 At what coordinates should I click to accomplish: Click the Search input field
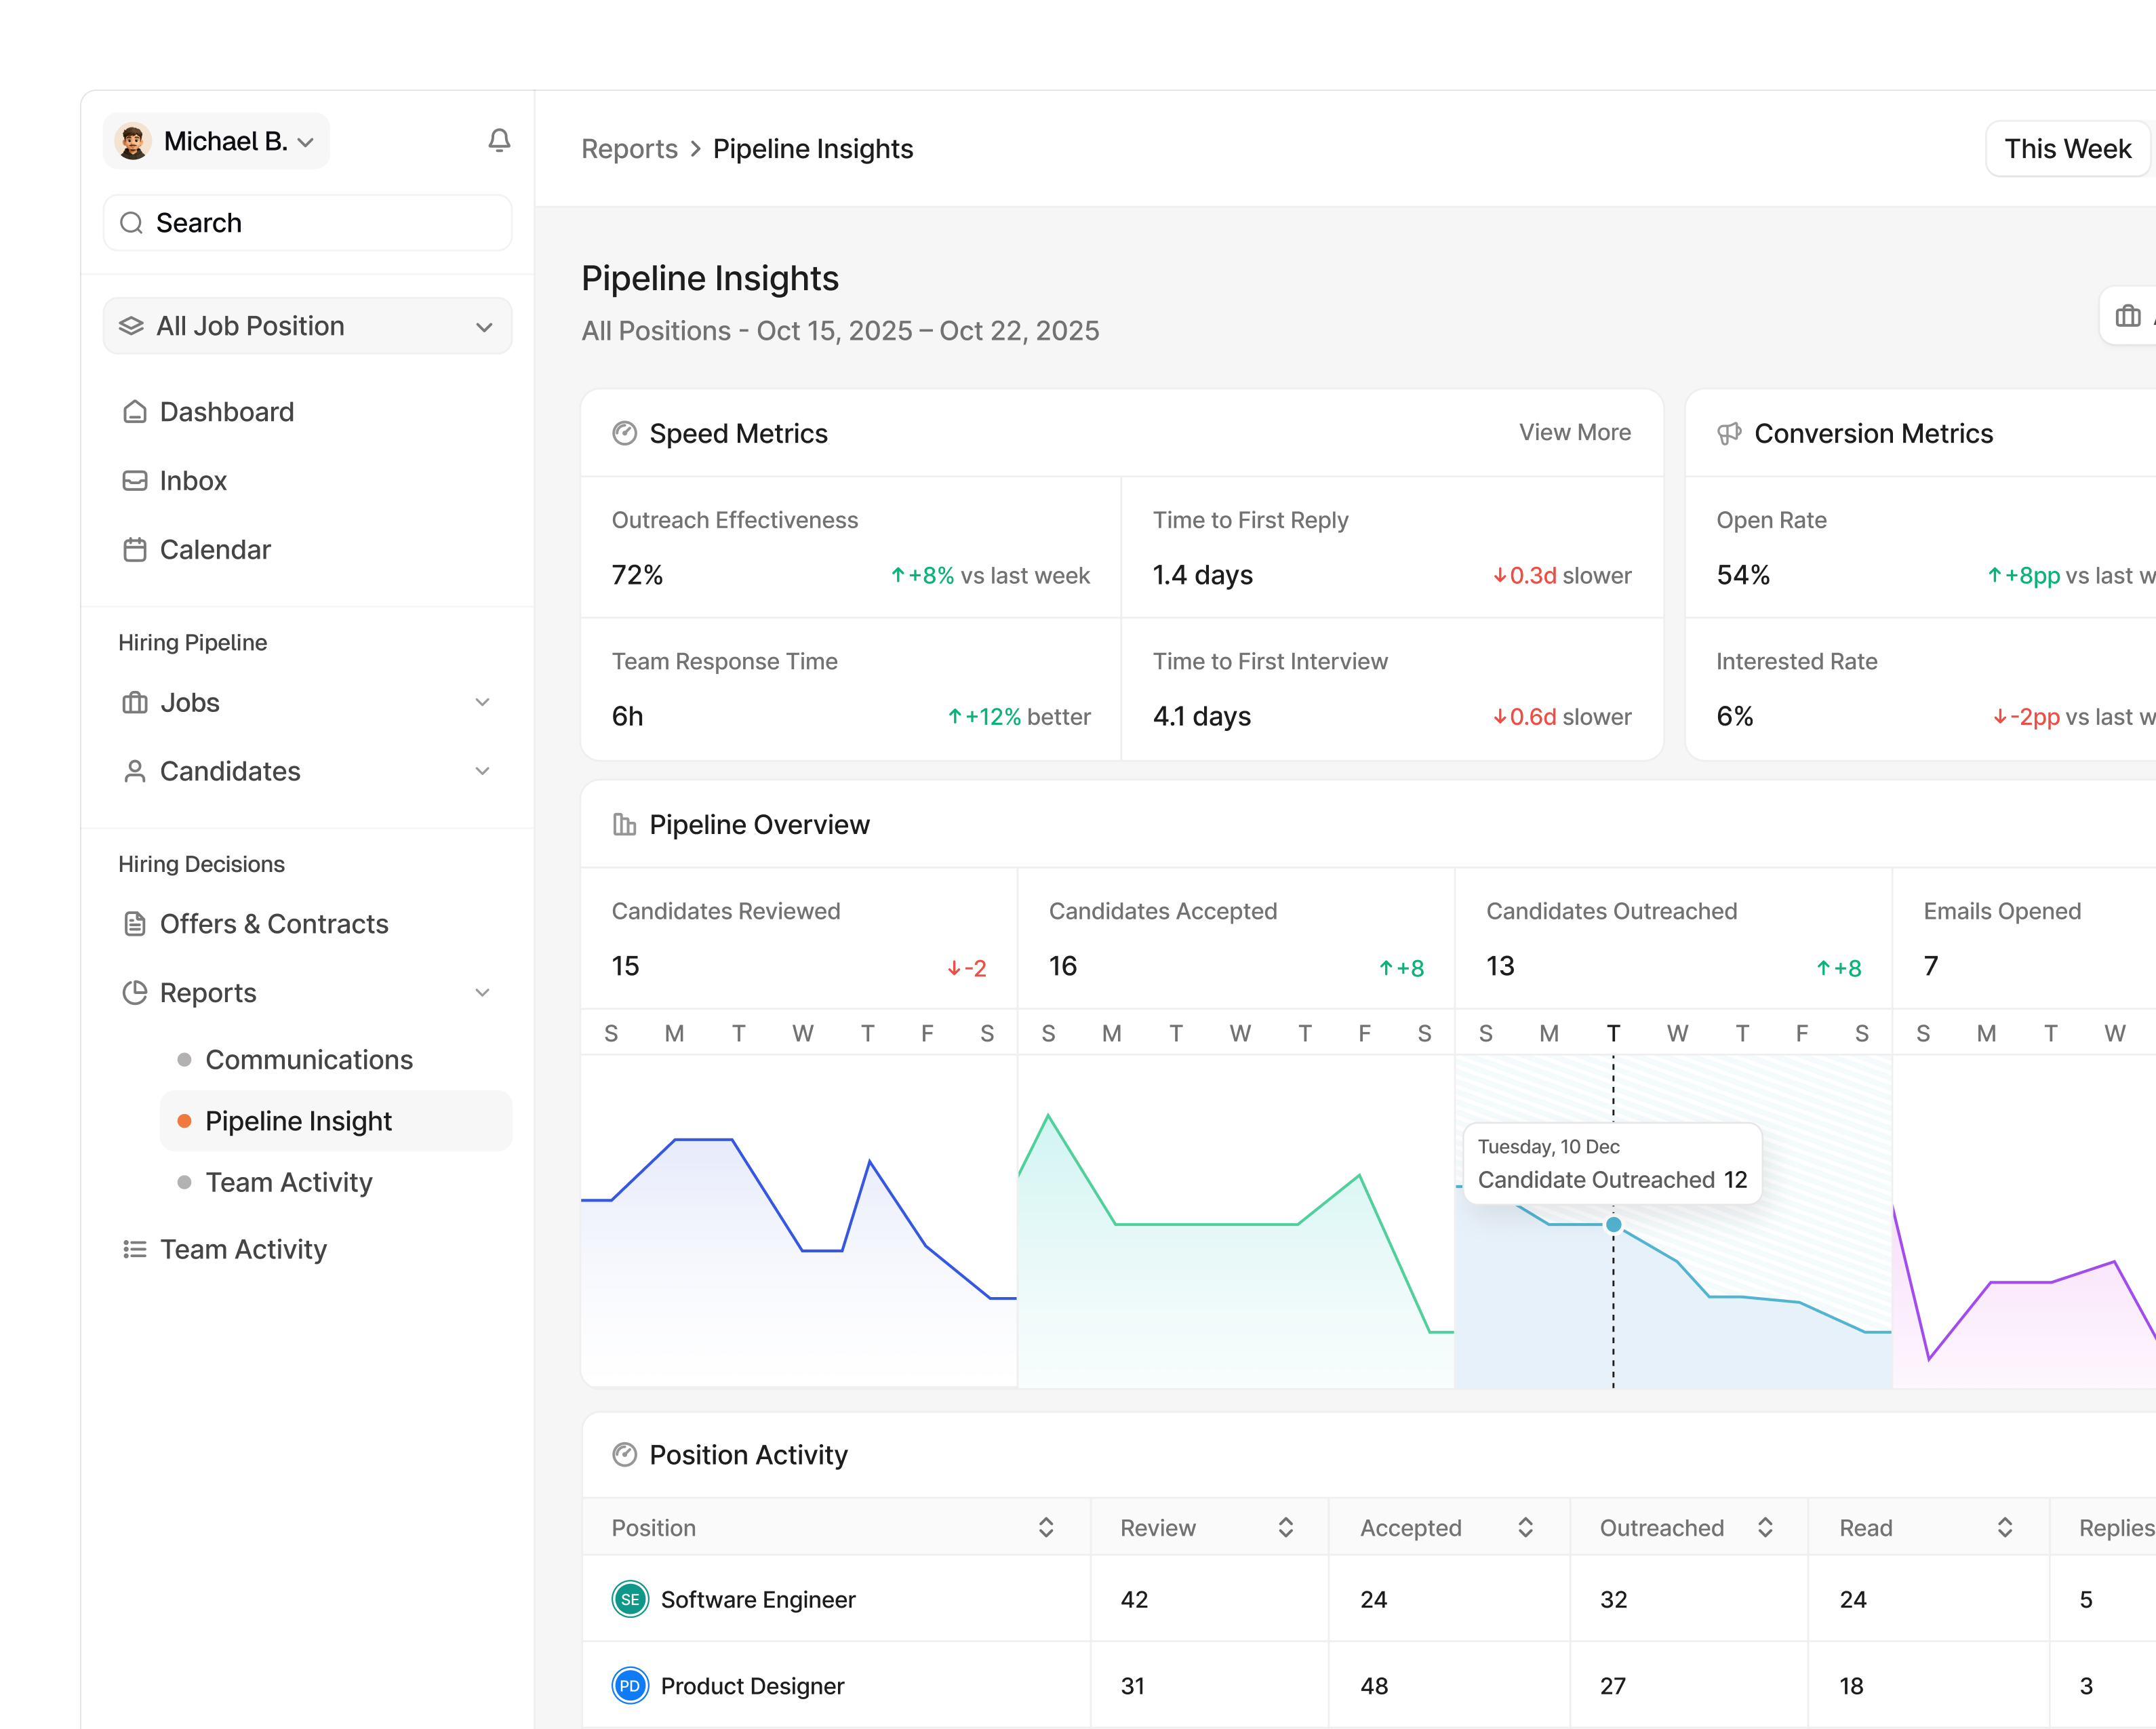pyautogui.click(x=307, y=222)
